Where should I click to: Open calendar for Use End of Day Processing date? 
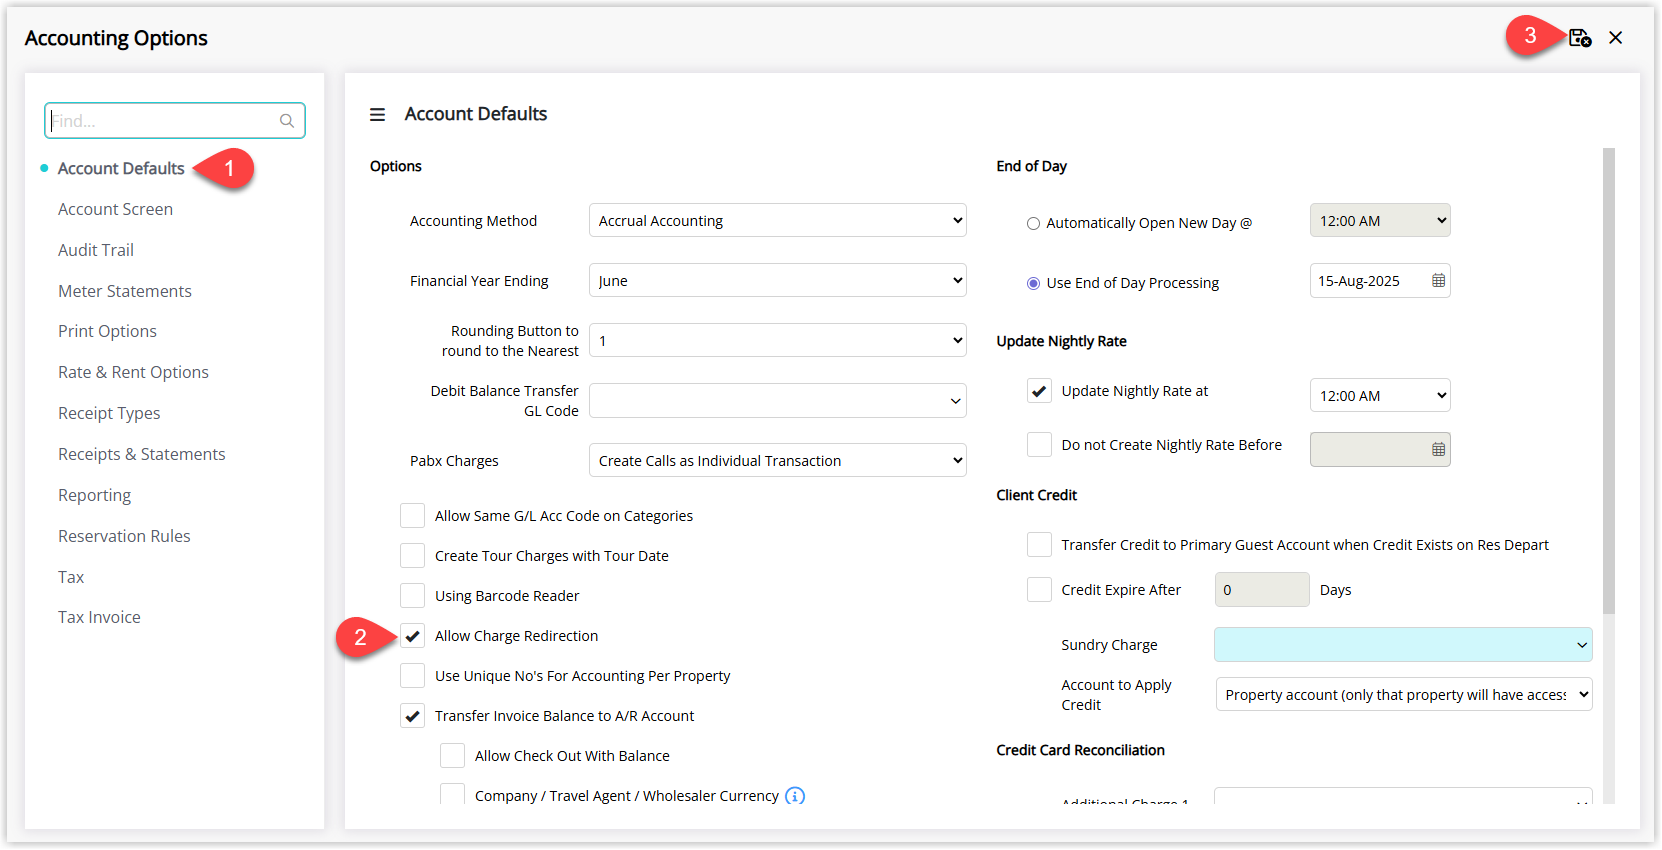[1438, 281]
